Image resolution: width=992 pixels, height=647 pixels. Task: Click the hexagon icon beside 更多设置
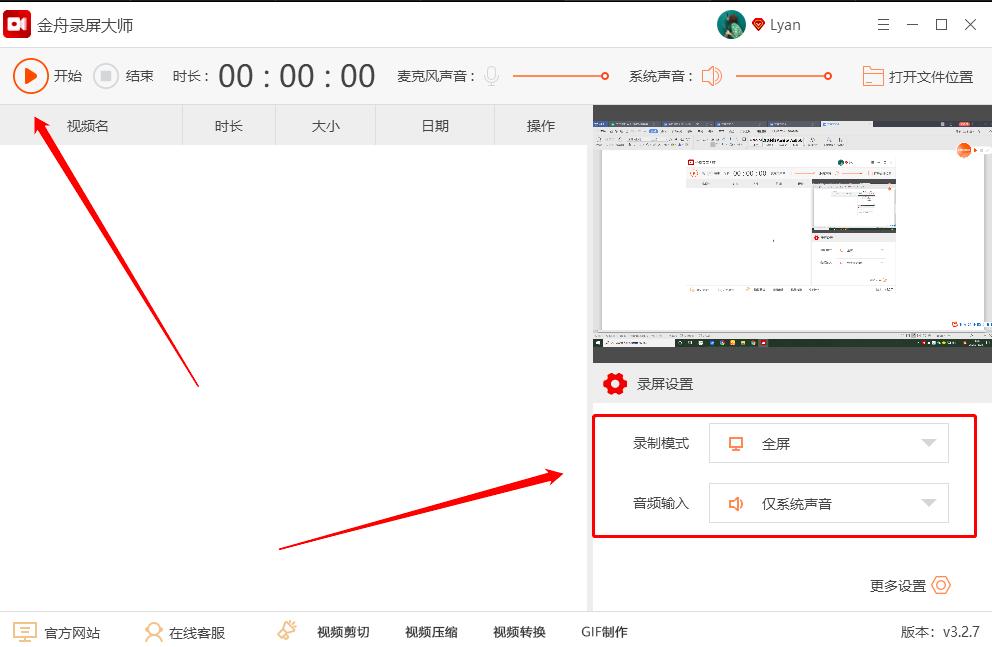tap(941, 585)
